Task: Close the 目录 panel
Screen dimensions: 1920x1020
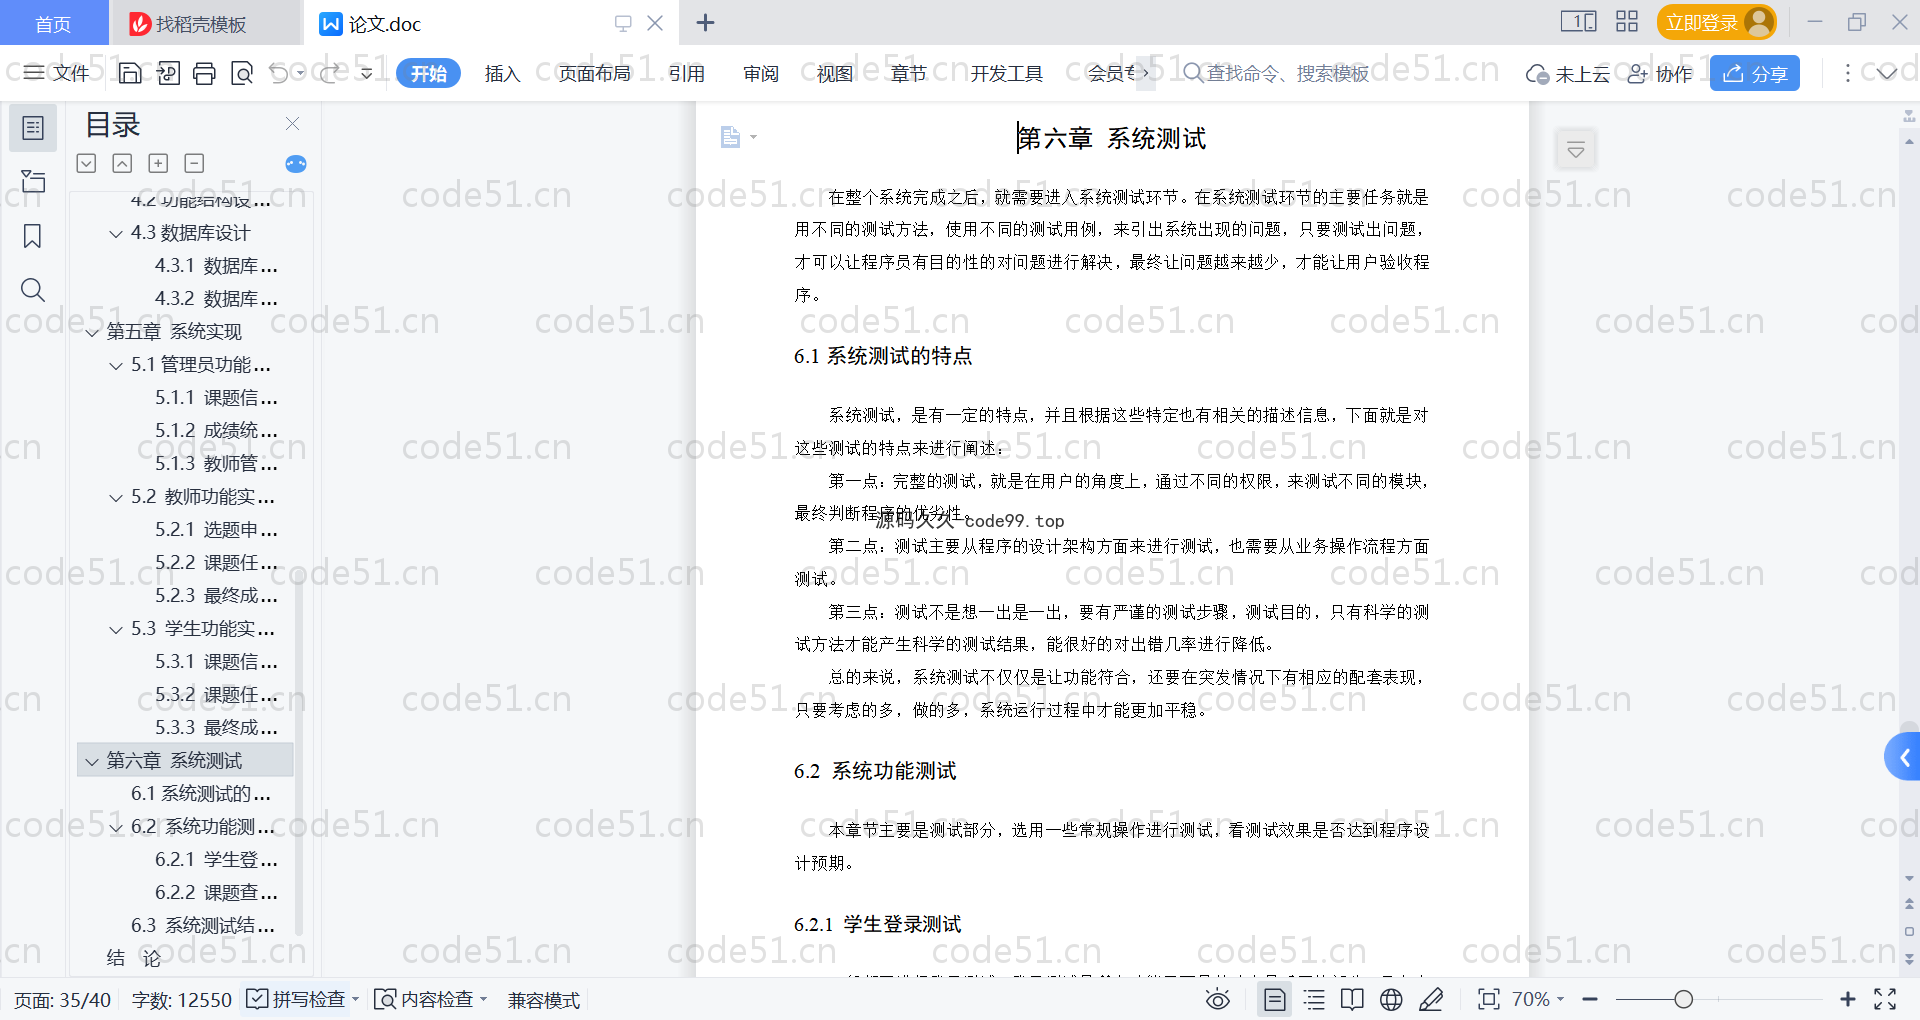Action: (292, 123)
